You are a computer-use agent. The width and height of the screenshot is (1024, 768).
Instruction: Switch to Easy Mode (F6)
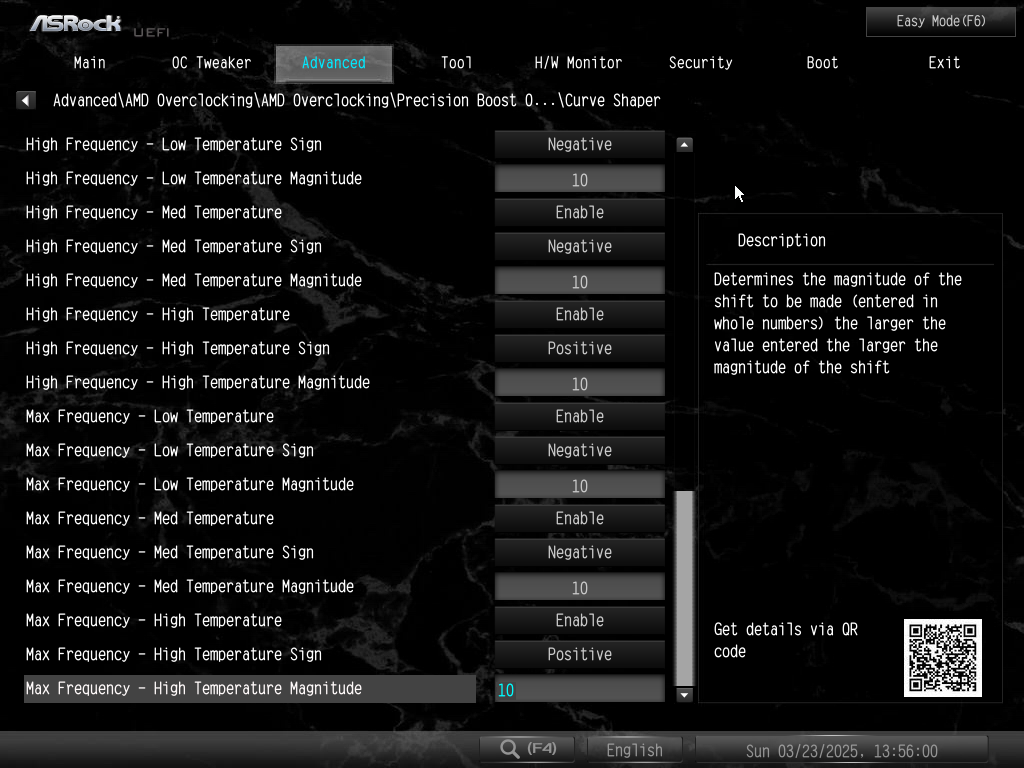coord(940,22)
